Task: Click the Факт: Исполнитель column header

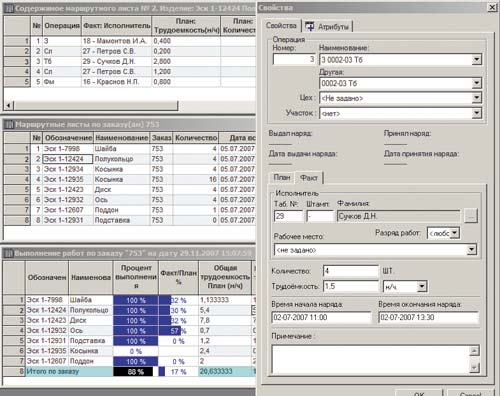Action: [117, 26]
